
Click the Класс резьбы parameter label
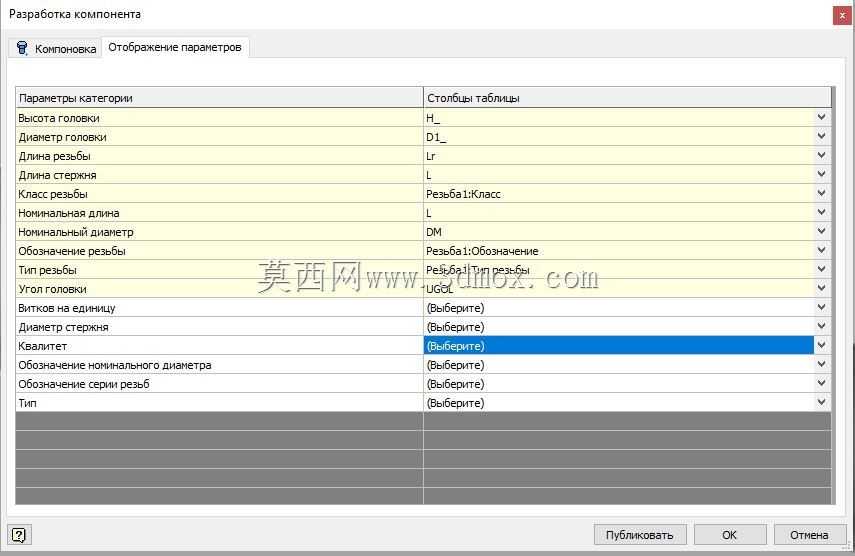click(53, 194)
